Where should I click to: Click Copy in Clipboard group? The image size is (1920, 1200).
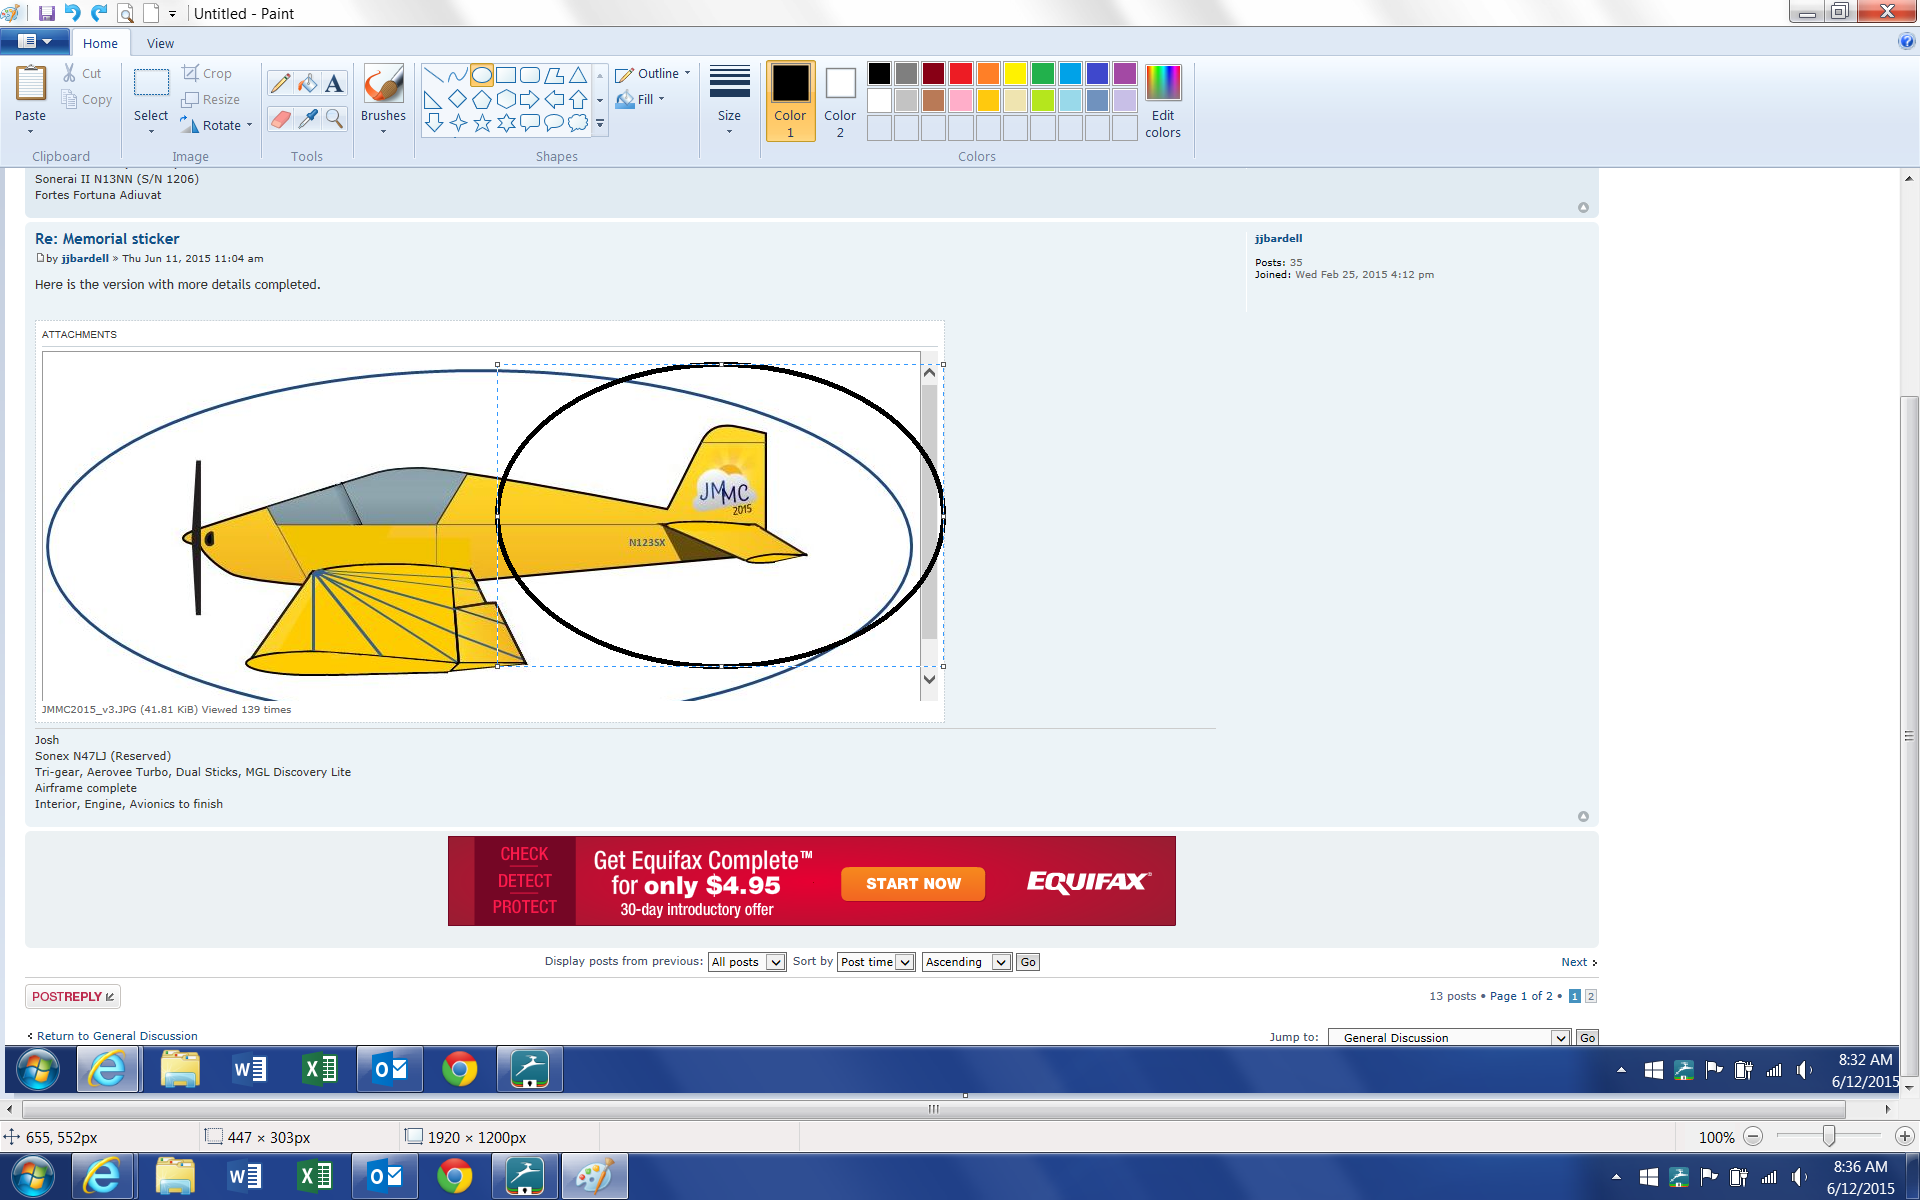point(86,99)
